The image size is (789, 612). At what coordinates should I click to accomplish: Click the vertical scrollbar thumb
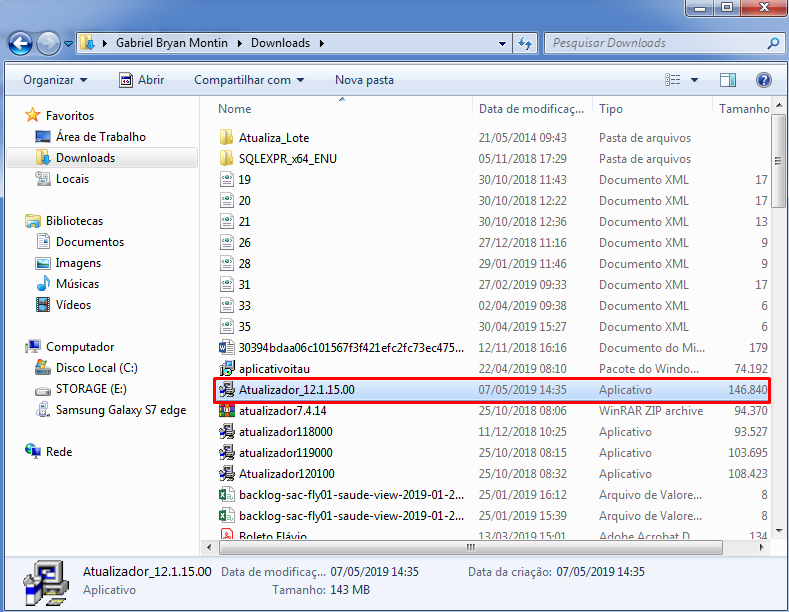click(779, 161)
